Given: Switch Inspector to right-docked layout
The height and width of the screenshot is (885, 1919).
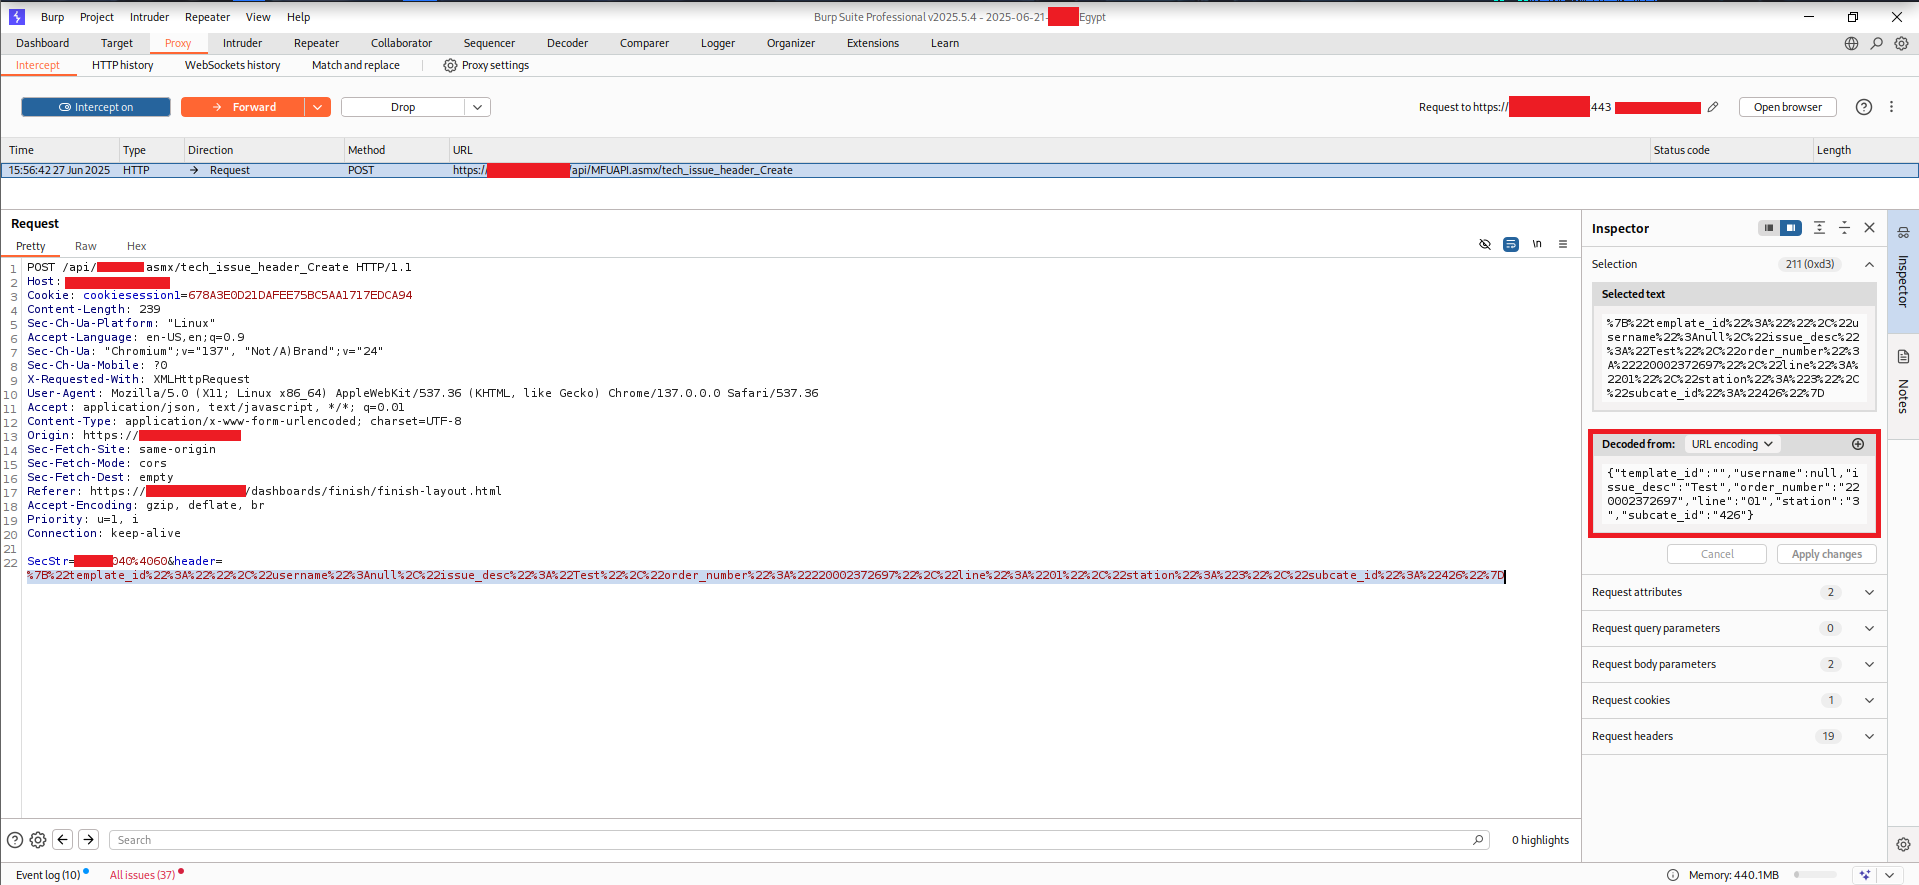Looking at the screenshot, I should point(1791,228).
